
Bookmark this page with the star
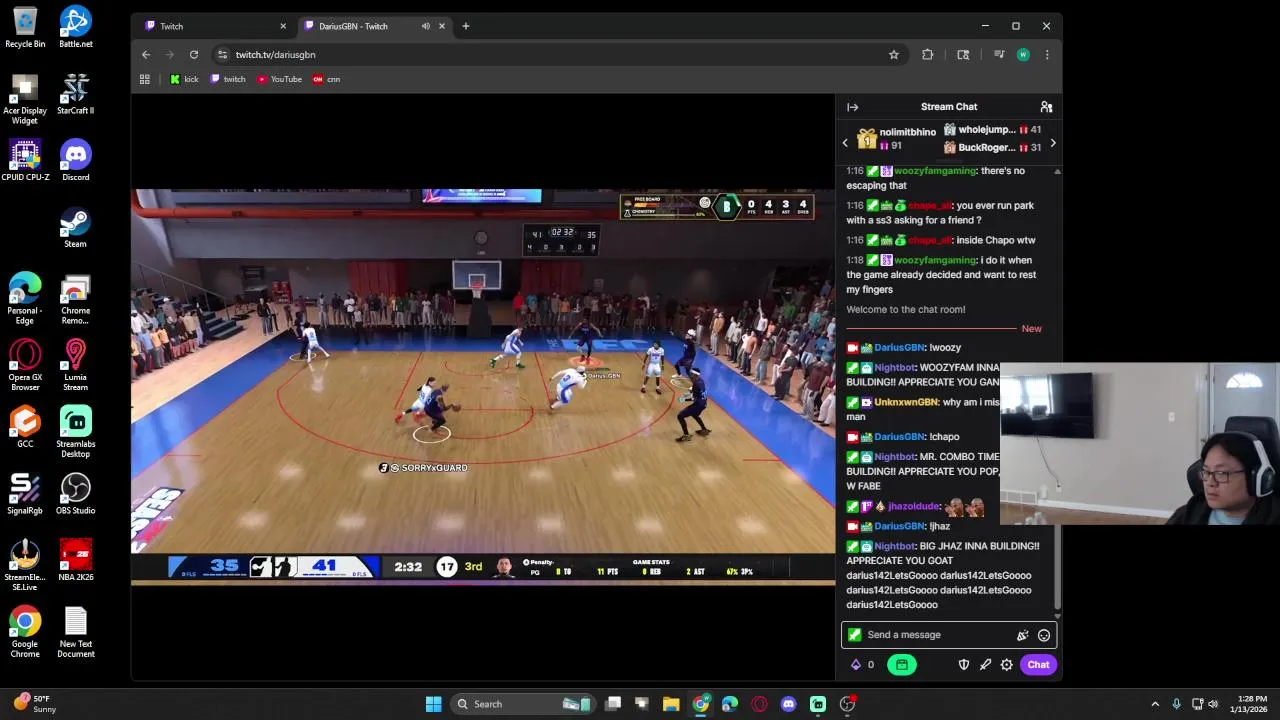894,55
